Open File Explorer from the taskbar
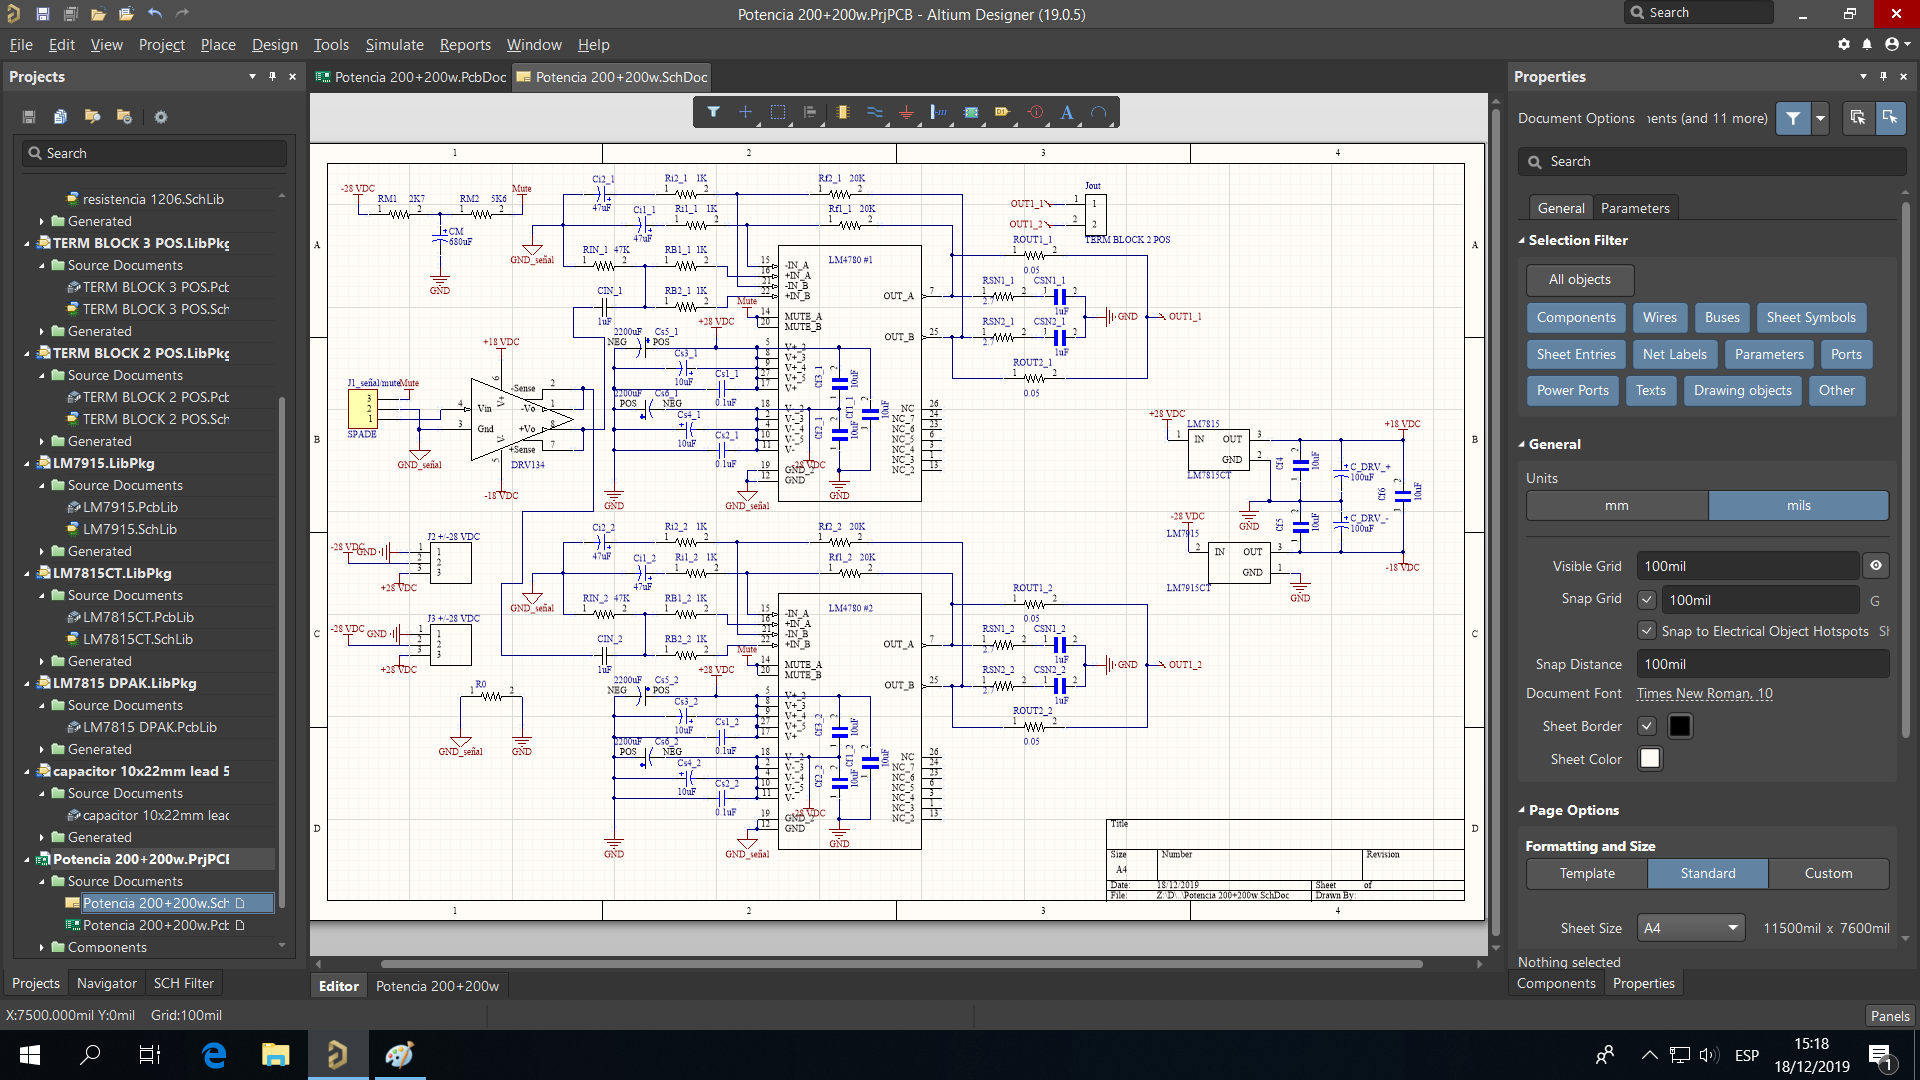The image size is (1920, 1080). coord(275,1055)
